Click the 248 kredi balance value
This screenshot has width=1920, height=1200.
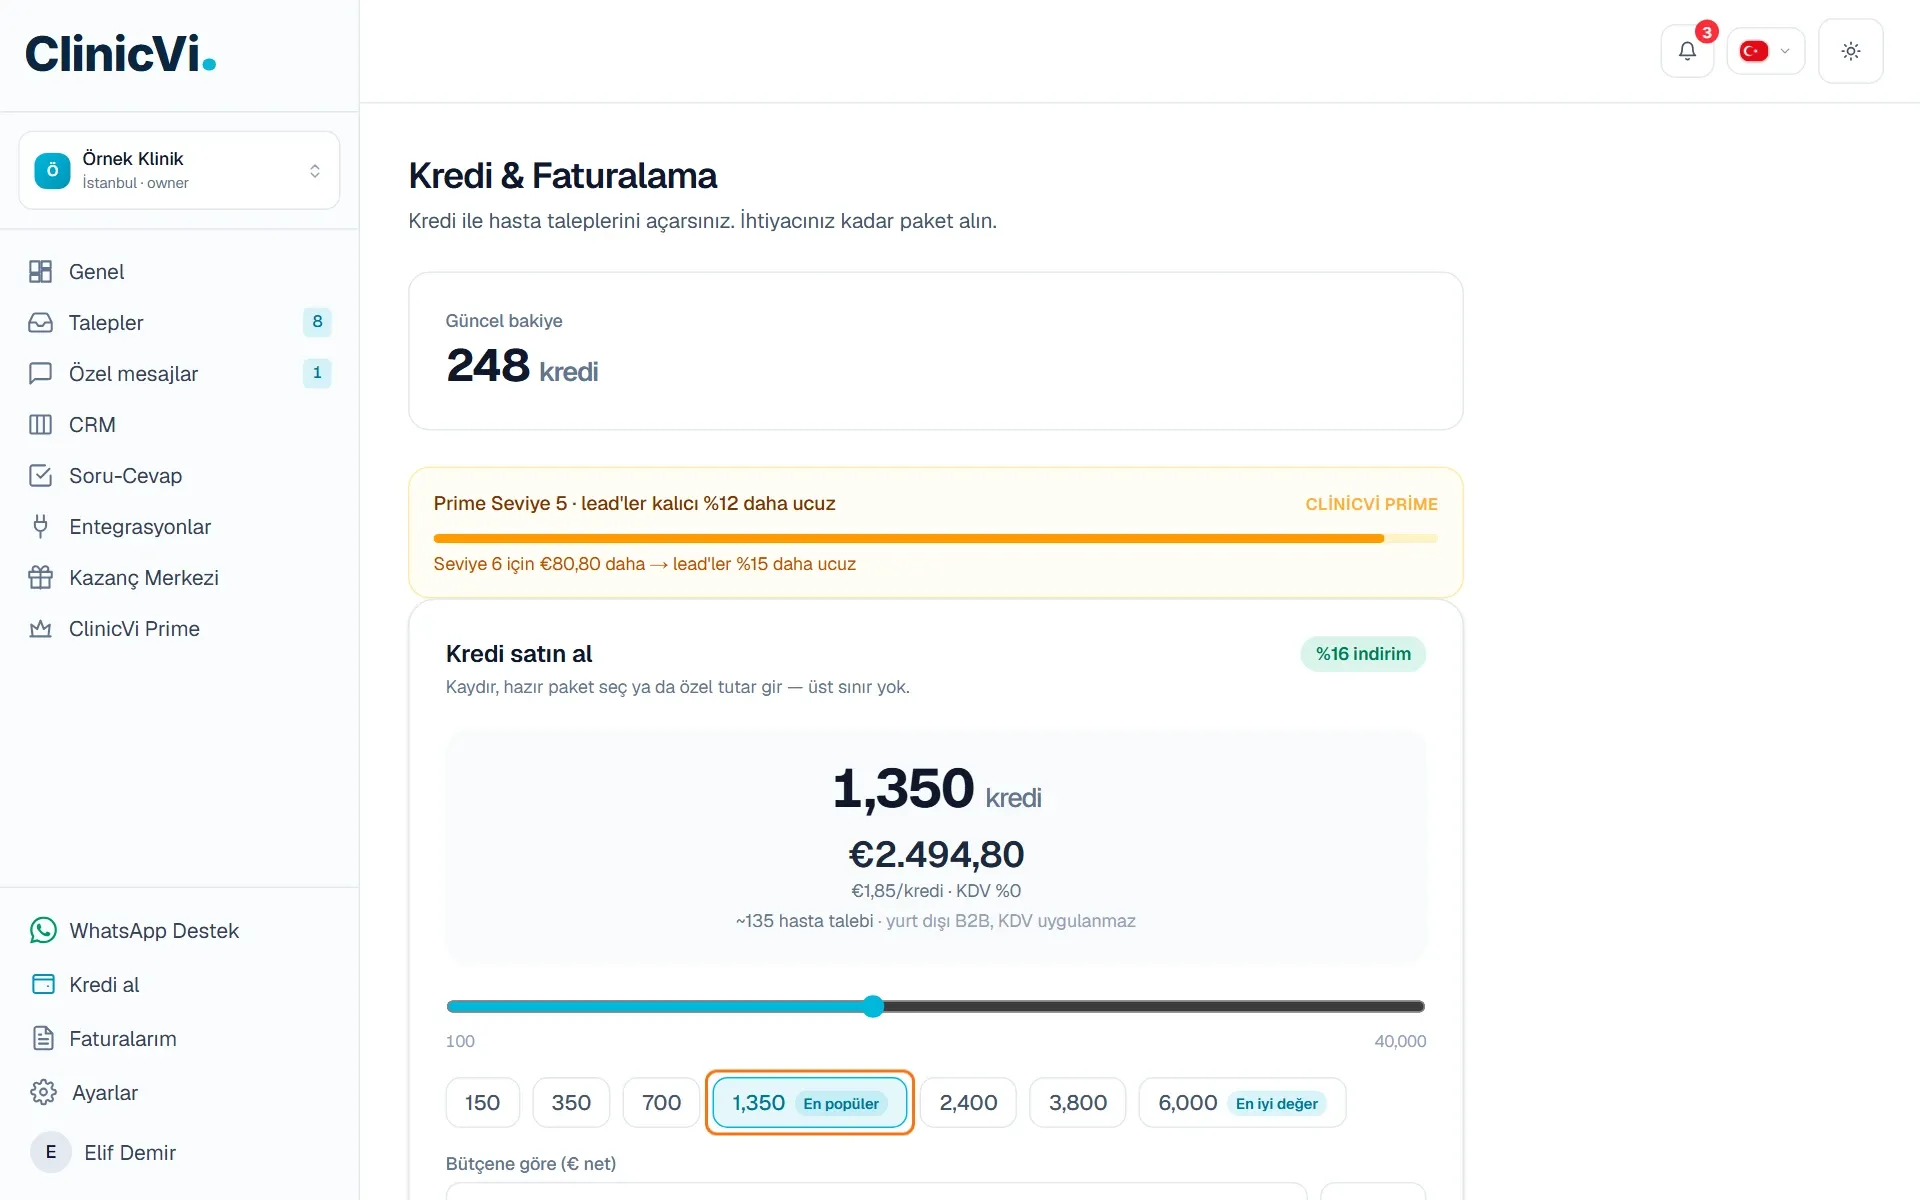(x=522, y=366)
